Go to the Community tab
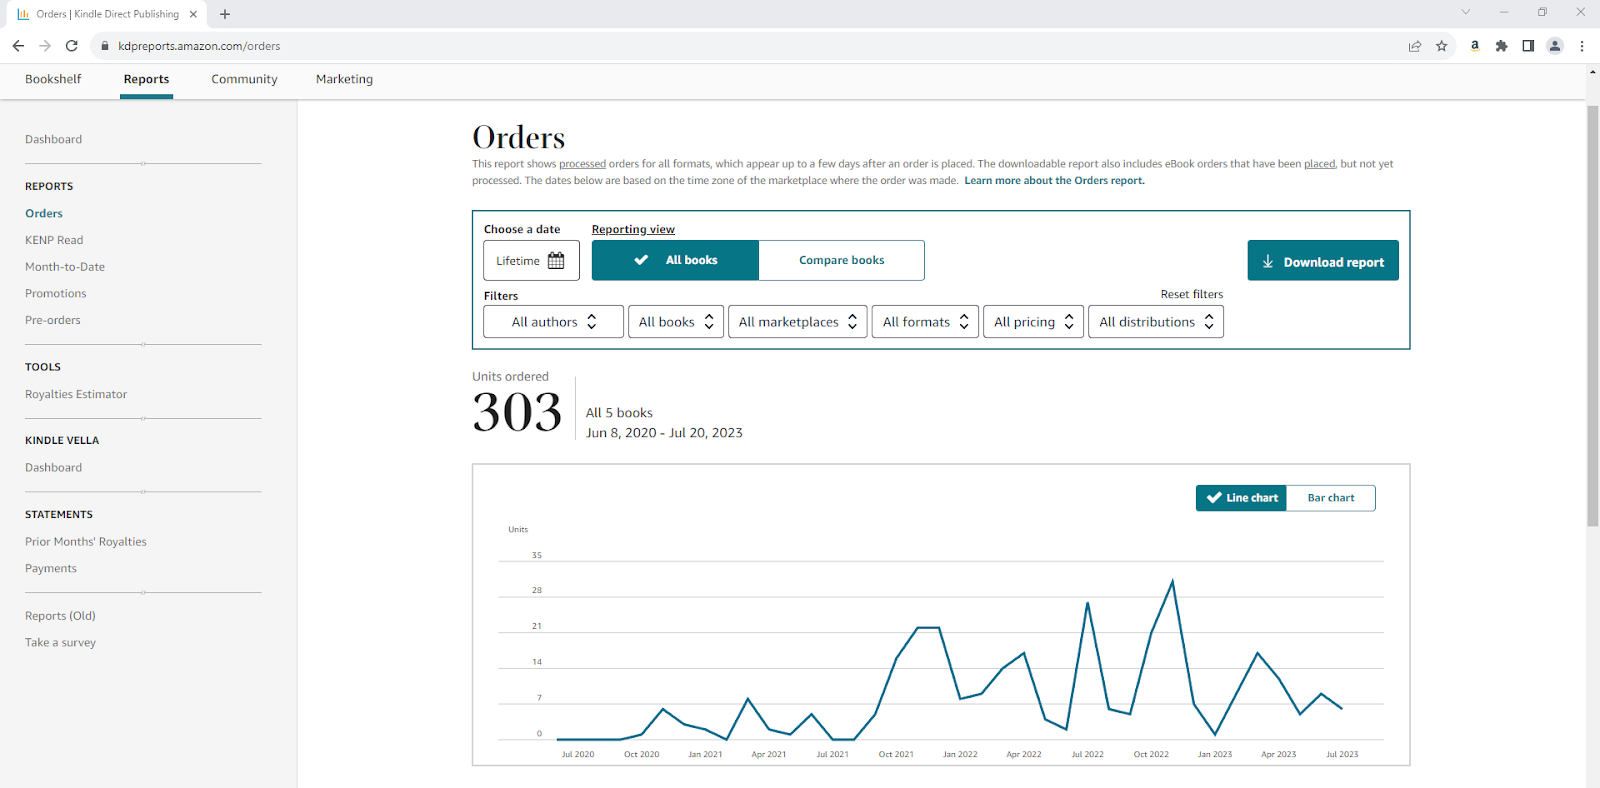 click(244, 79)
